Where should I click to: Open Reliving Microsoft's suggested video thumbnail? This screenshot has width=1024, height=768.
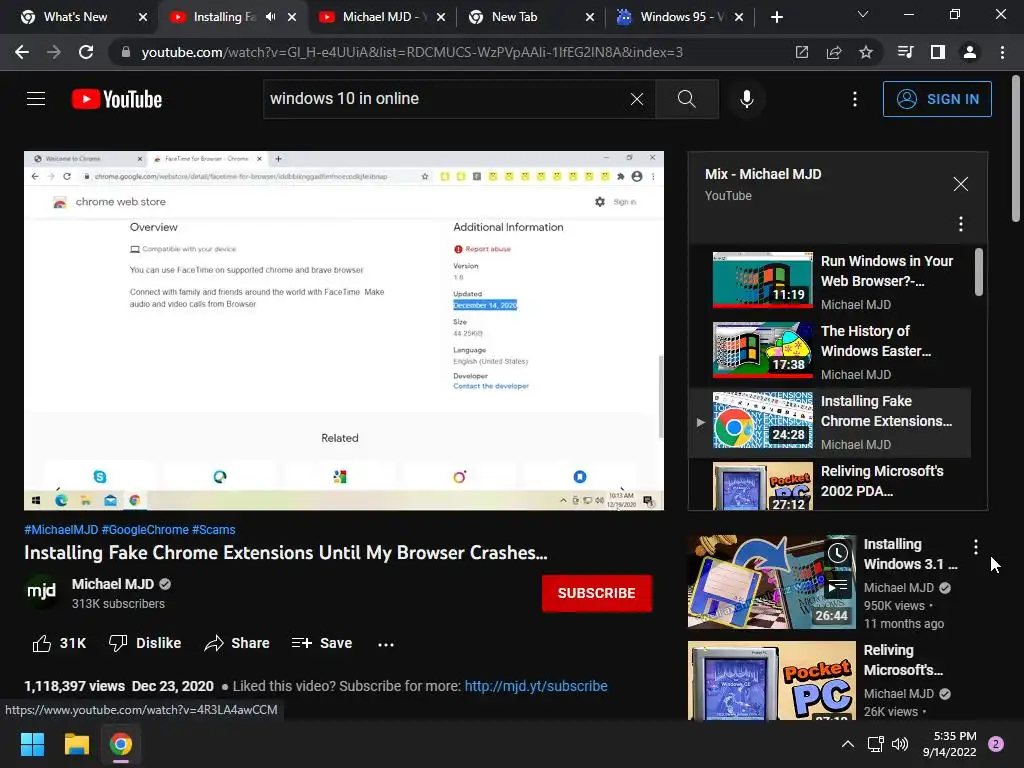[x=771, y=680]
